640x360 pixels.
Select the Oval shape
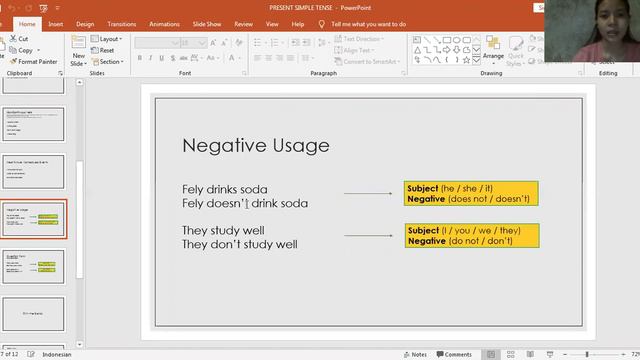456,40
